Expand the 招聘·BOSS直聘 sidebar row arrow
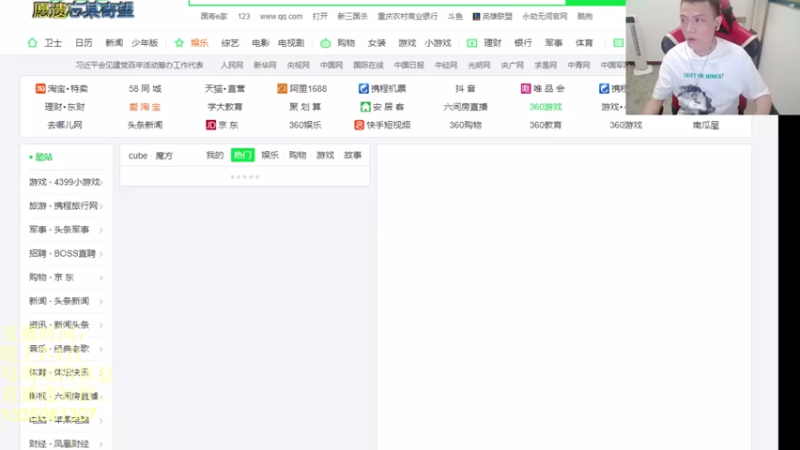The height and width of the screenshot is (450, 800). pos(101,254)
